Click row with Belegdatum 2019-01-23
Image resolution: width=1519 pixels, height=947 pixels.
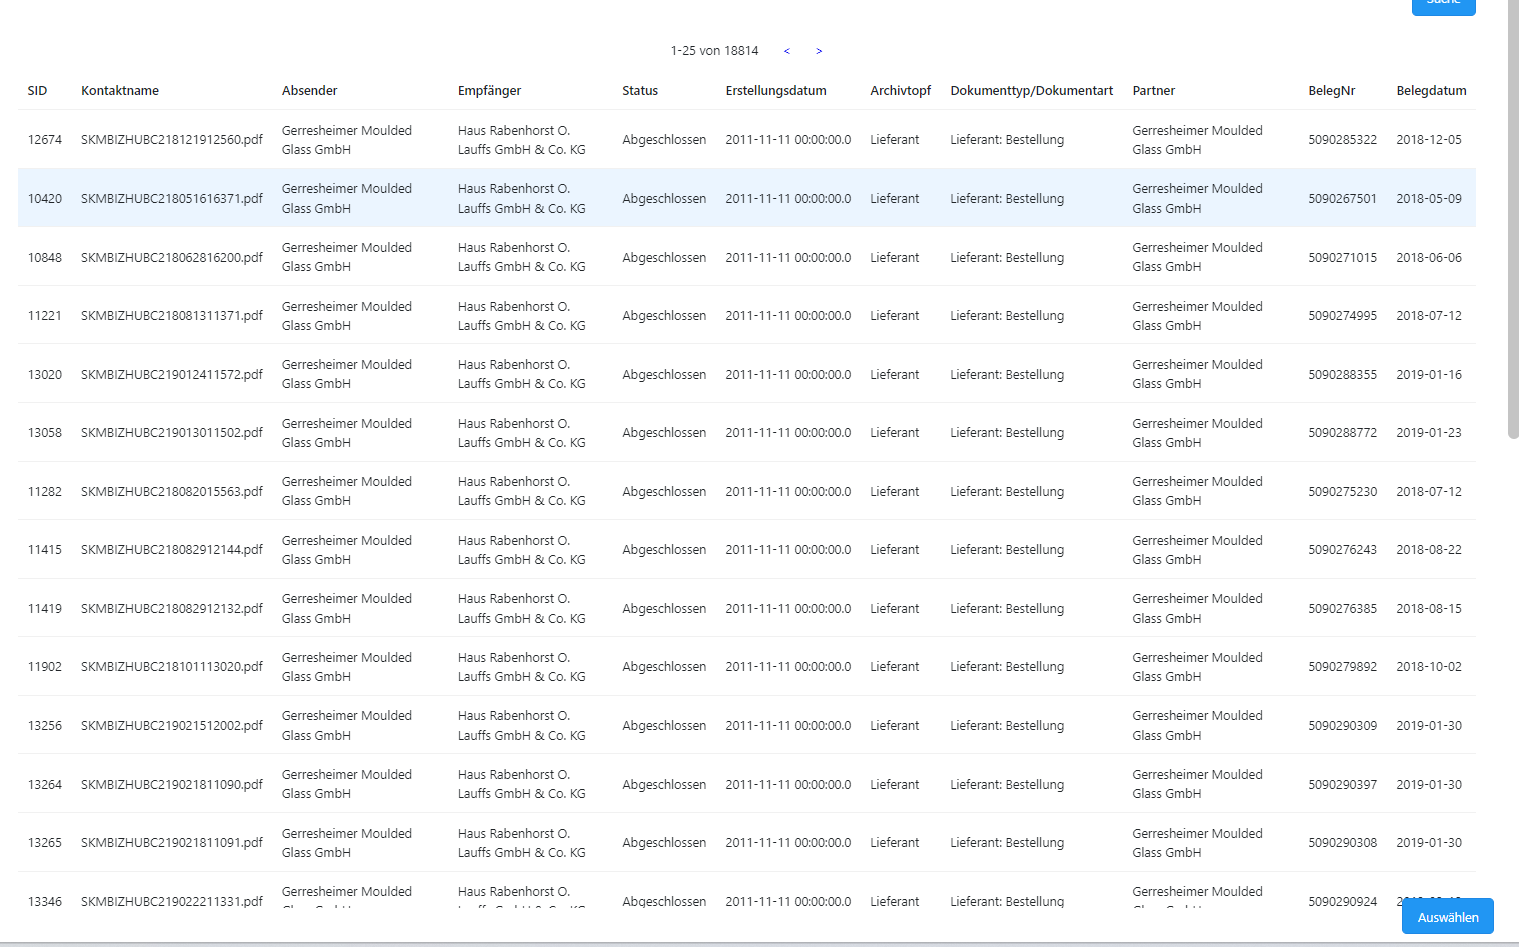1428,433
